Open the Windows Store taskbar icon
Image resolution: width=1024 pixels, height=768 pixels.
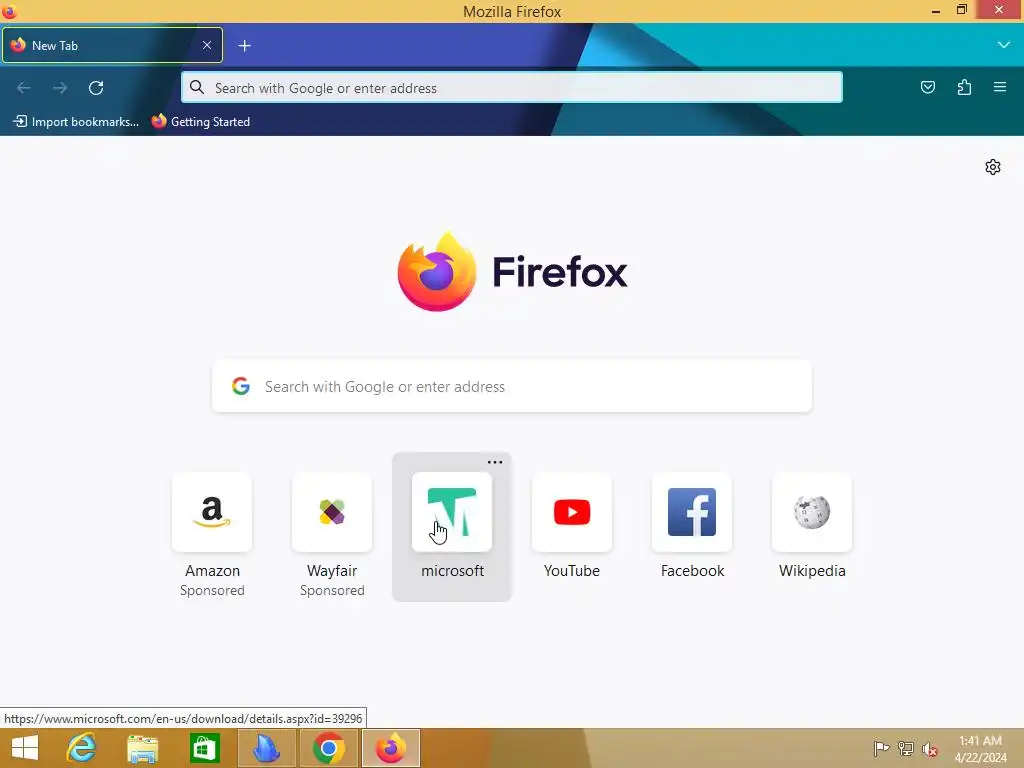(x=204, y=748)
